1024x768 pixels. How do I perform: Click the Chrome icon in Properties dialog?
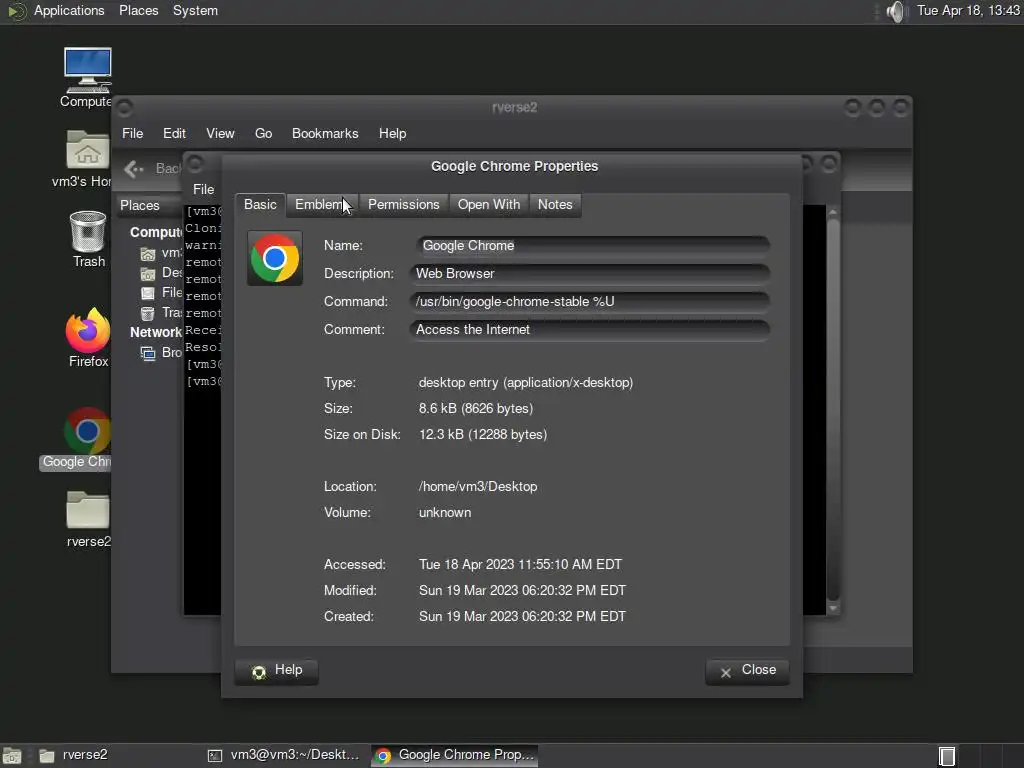coord(274,259)
